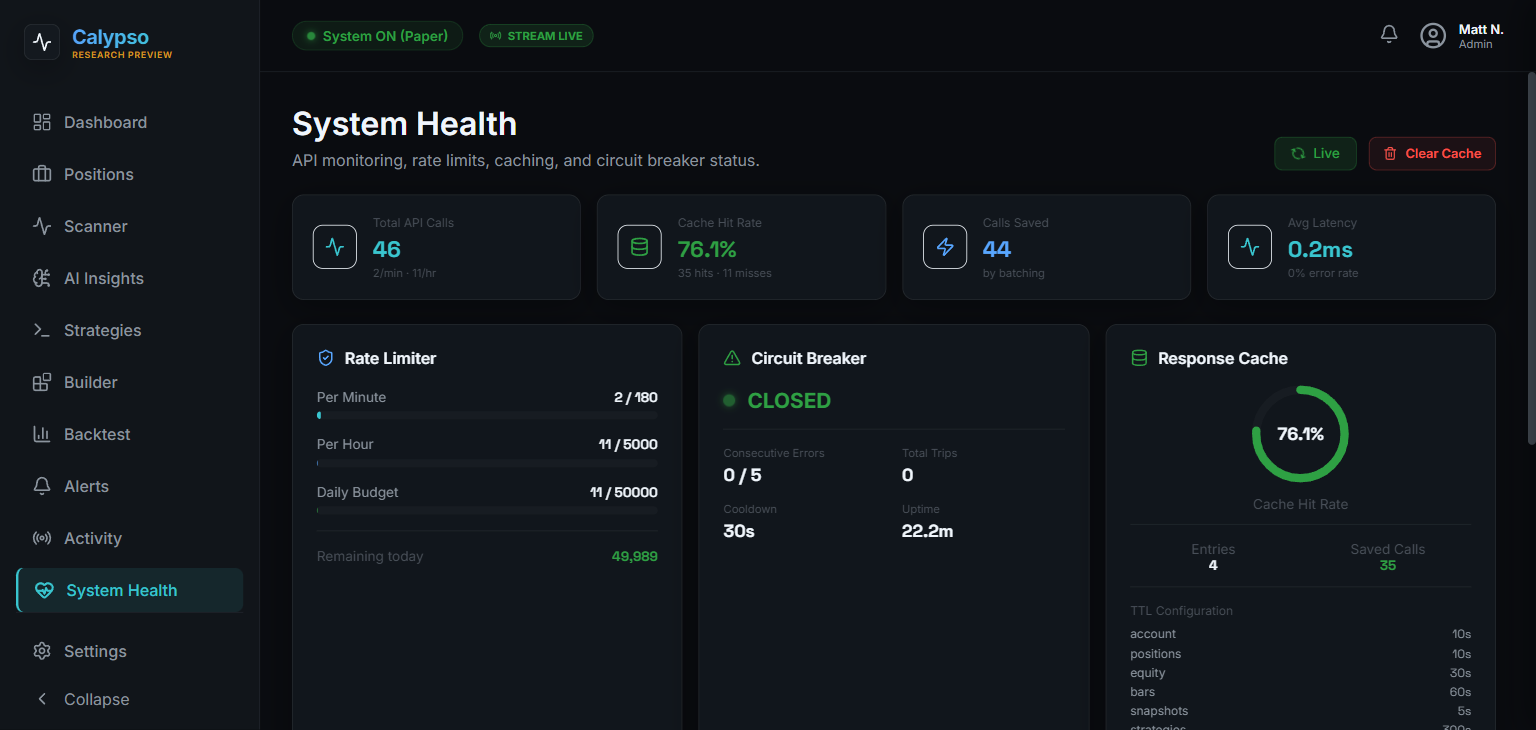
Task: Toggle Live refresh mode
Action: click(1315, 153)
